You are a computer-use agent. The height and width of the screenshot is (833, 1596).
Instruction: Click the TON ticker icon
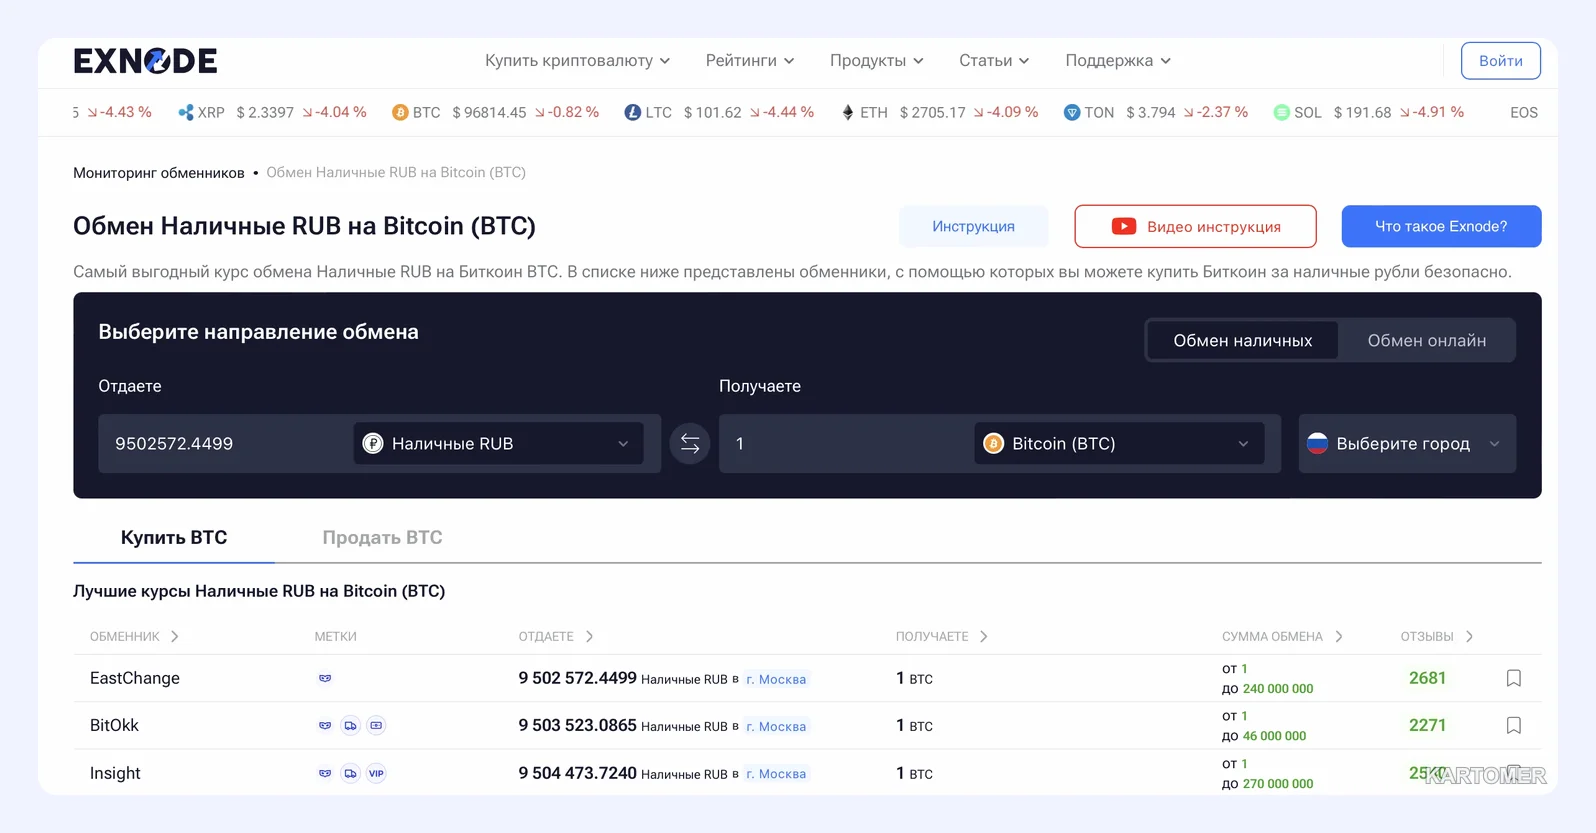[1072, 112]
